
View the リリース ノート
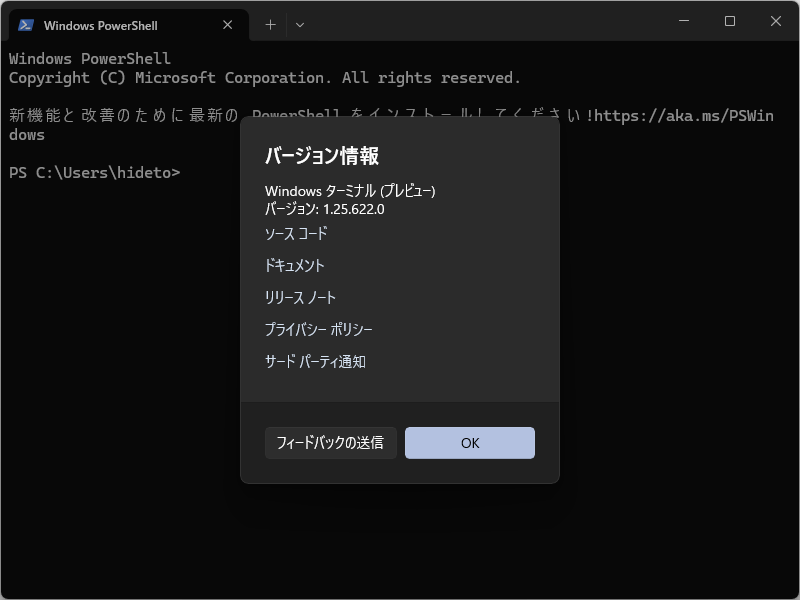pyautogui.click(x=300, y=297)
